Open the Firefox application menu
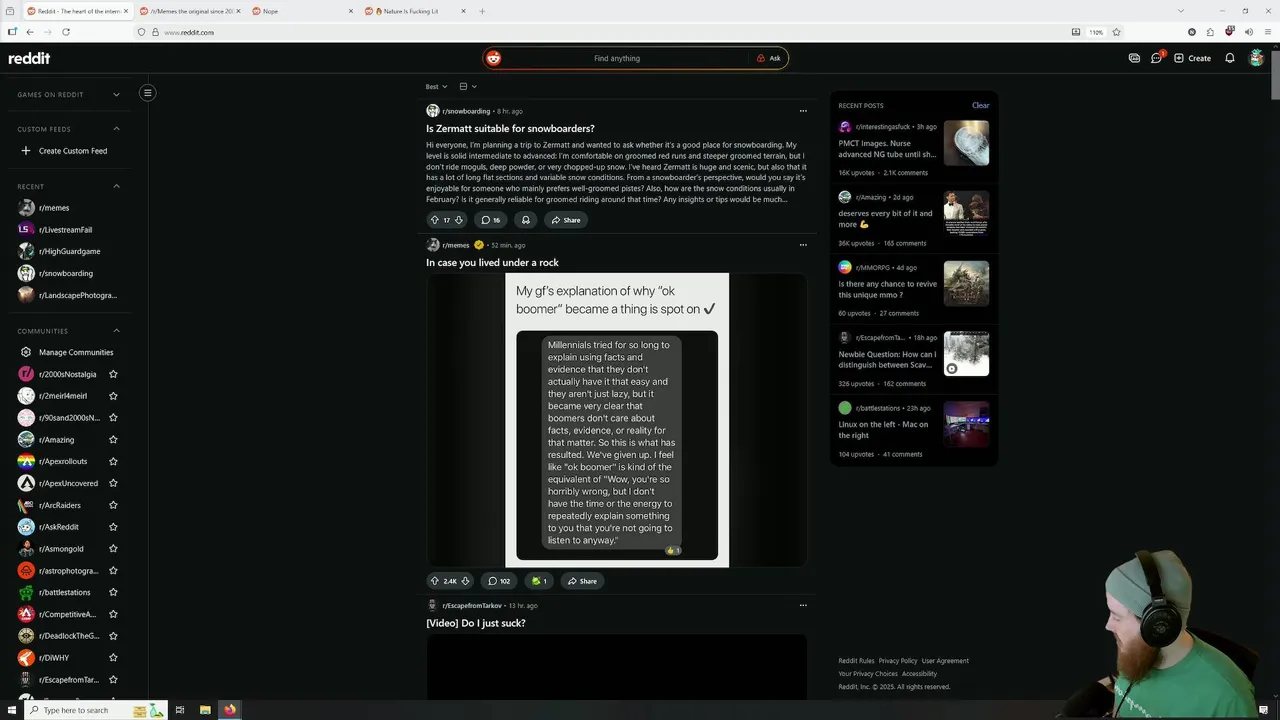Image resolution: width=1280 pixels, height=720 pixels. click(x=1266, y=32)
